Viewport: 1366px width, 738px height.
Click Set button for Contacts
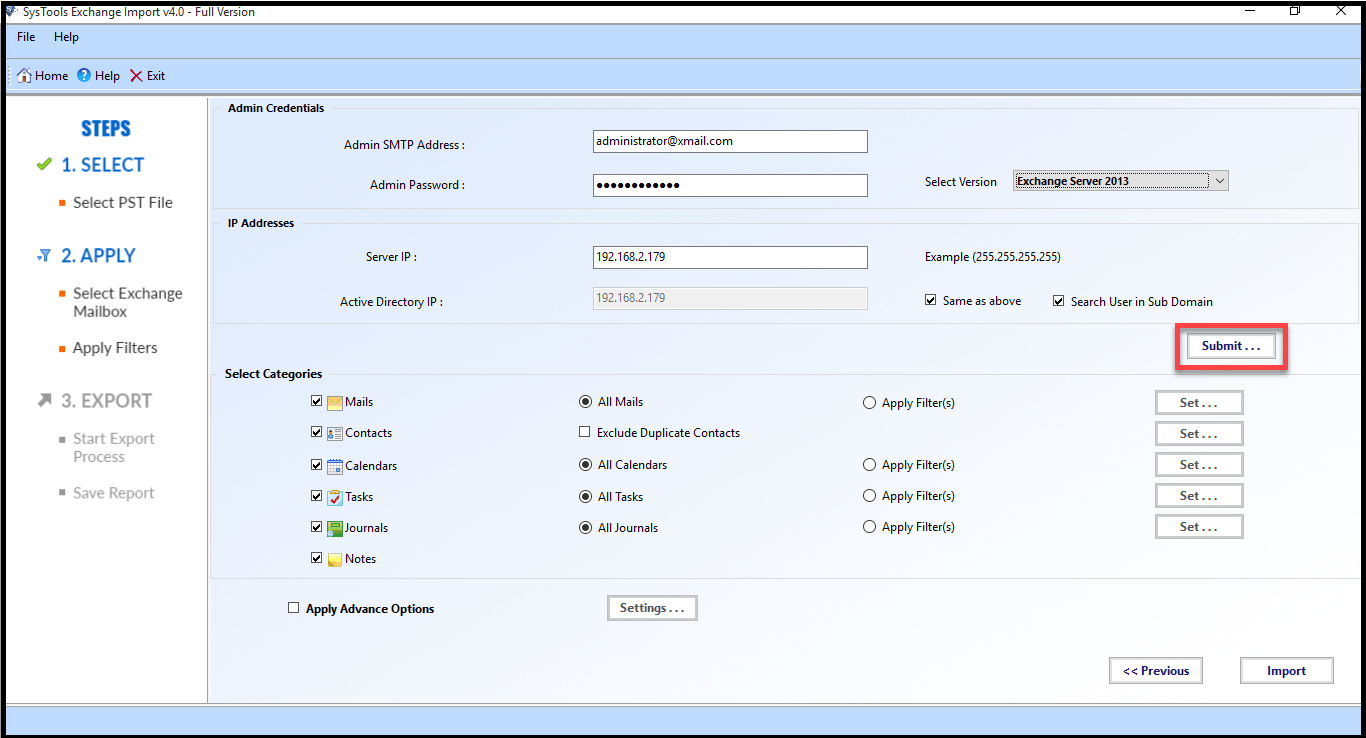[x=1199, y=434]
